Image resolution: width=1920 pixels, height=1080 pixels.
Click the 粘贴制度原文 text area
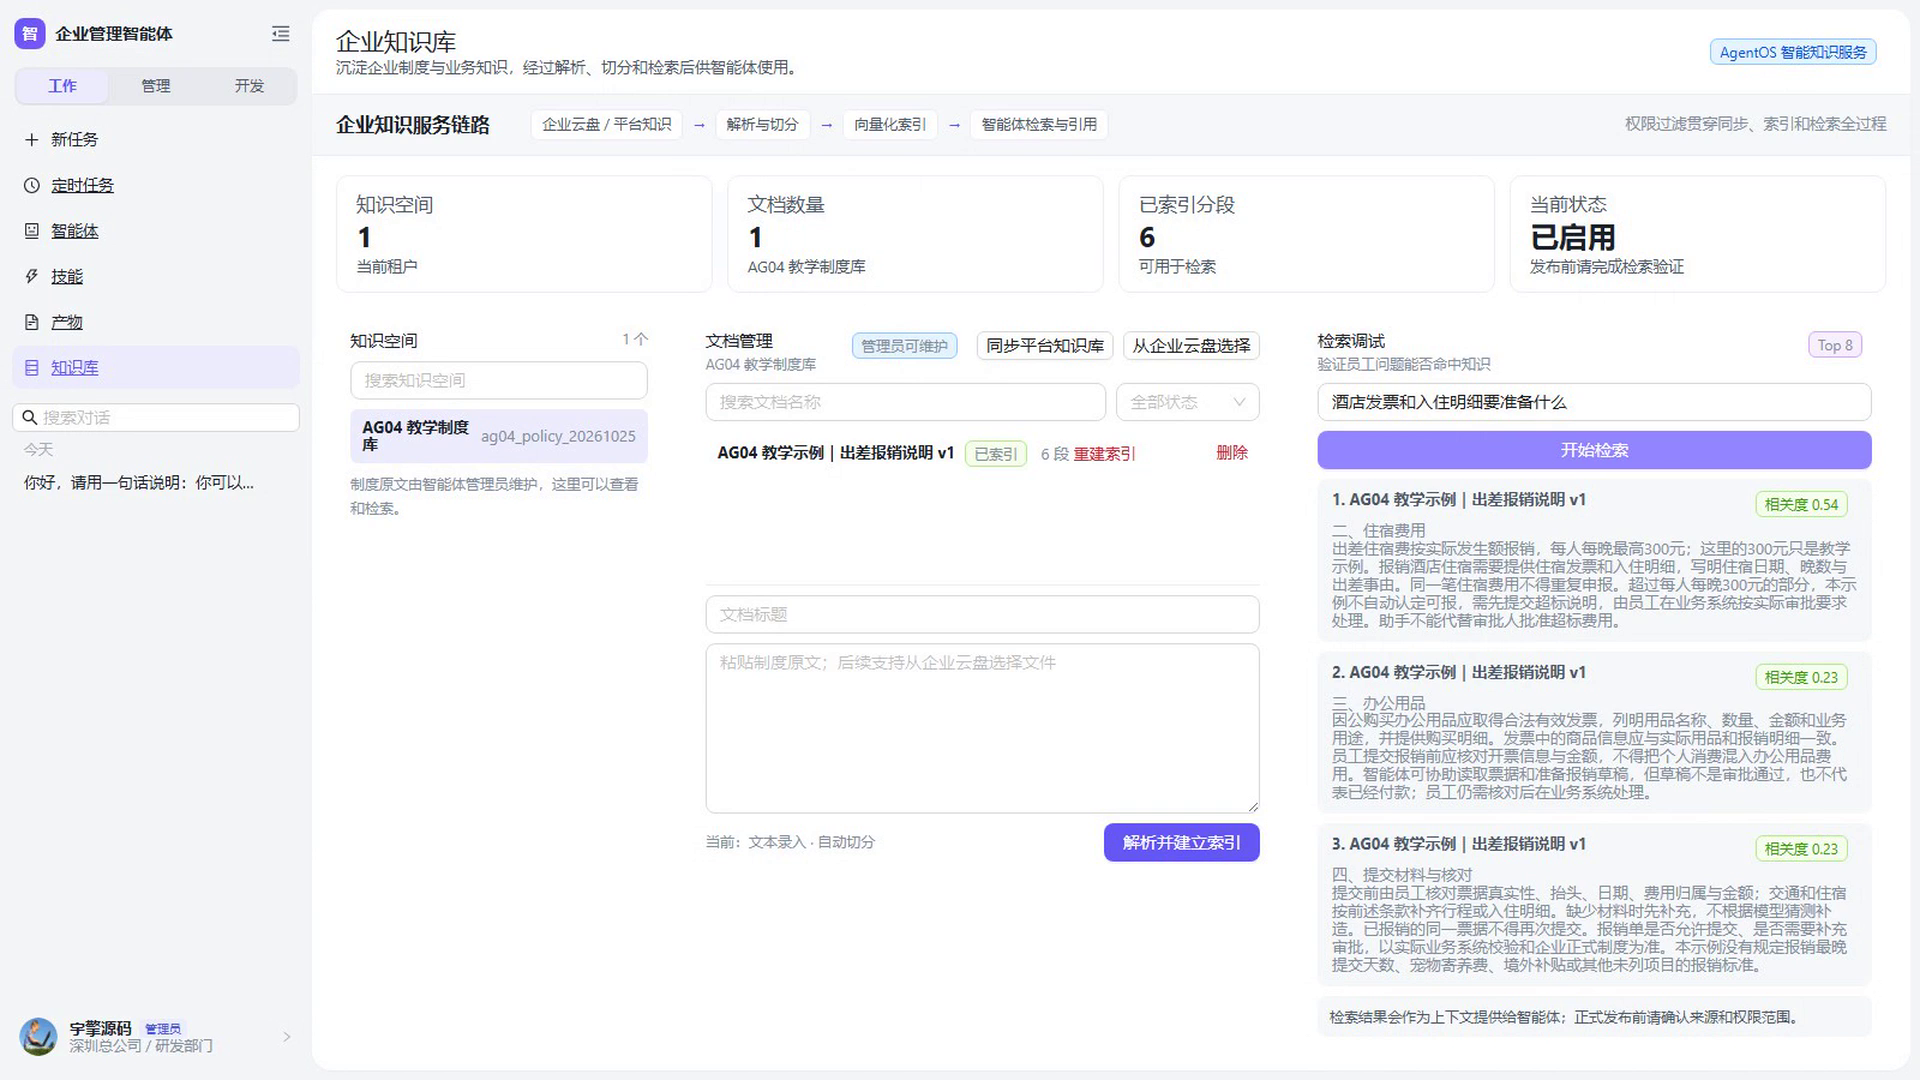[982, 728]
